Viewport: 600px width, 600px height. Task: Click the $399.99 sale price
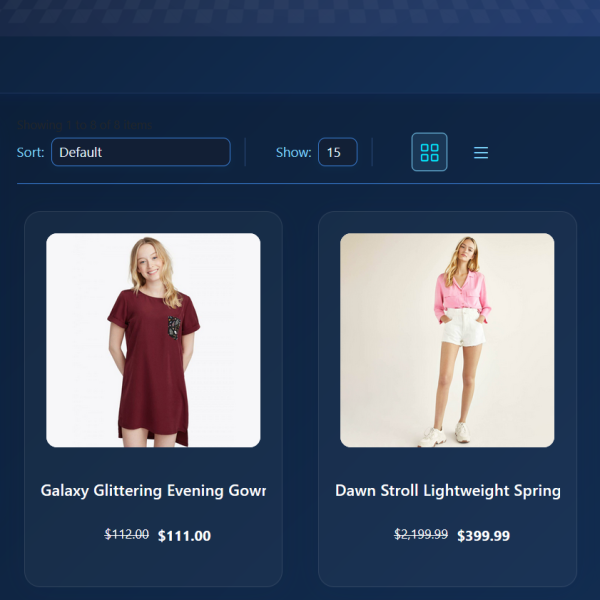tap(483, 536)
